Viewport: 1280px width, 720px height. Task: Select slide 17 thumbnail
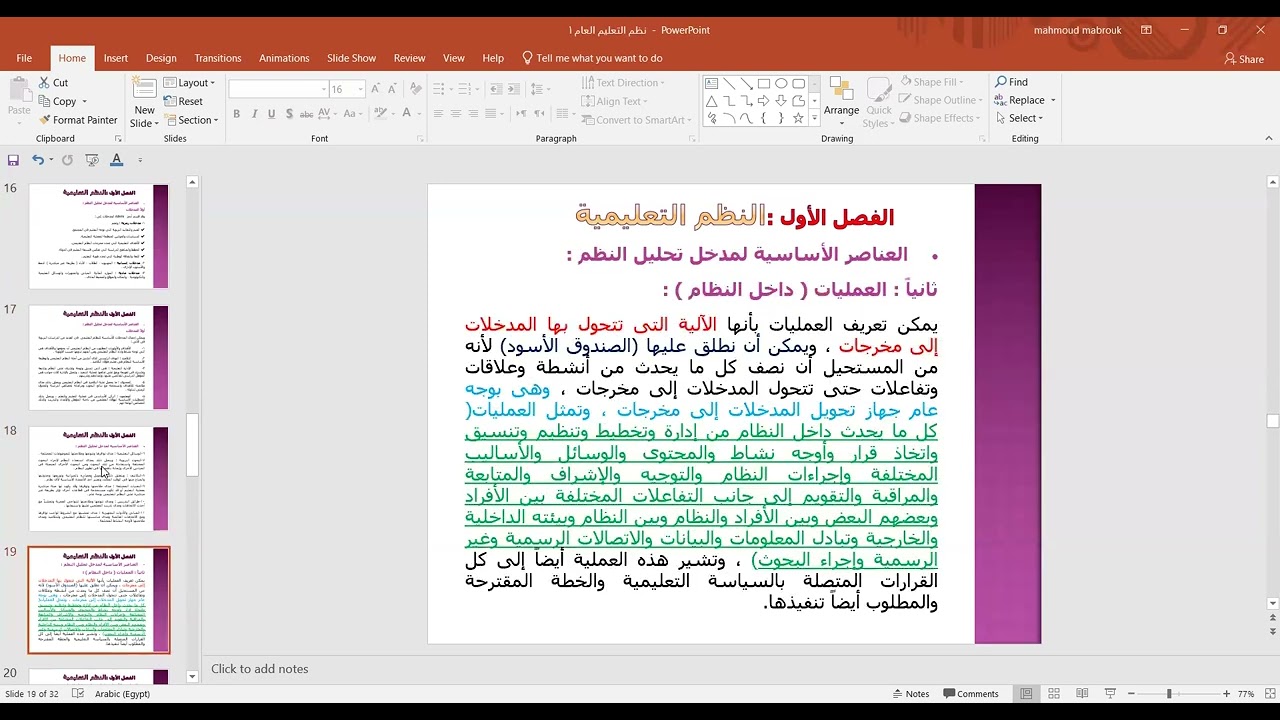coord(98,357)
